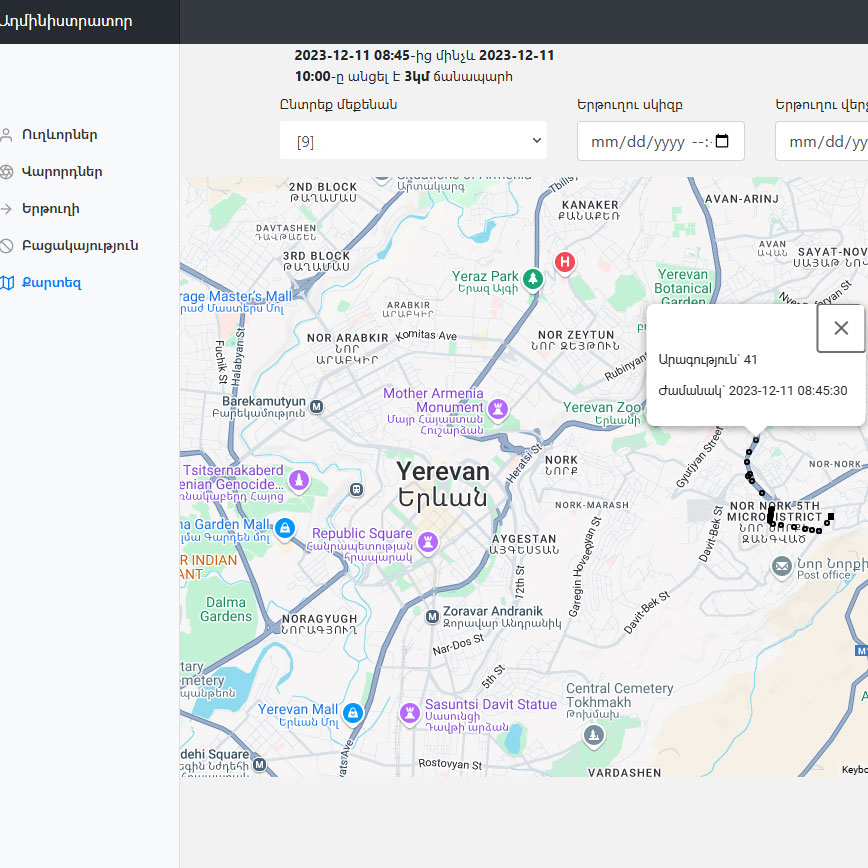The height and width of the screenshot is (868, 868).
Task: Click the red hospital H marker
Action: click(x=565, y=261)
